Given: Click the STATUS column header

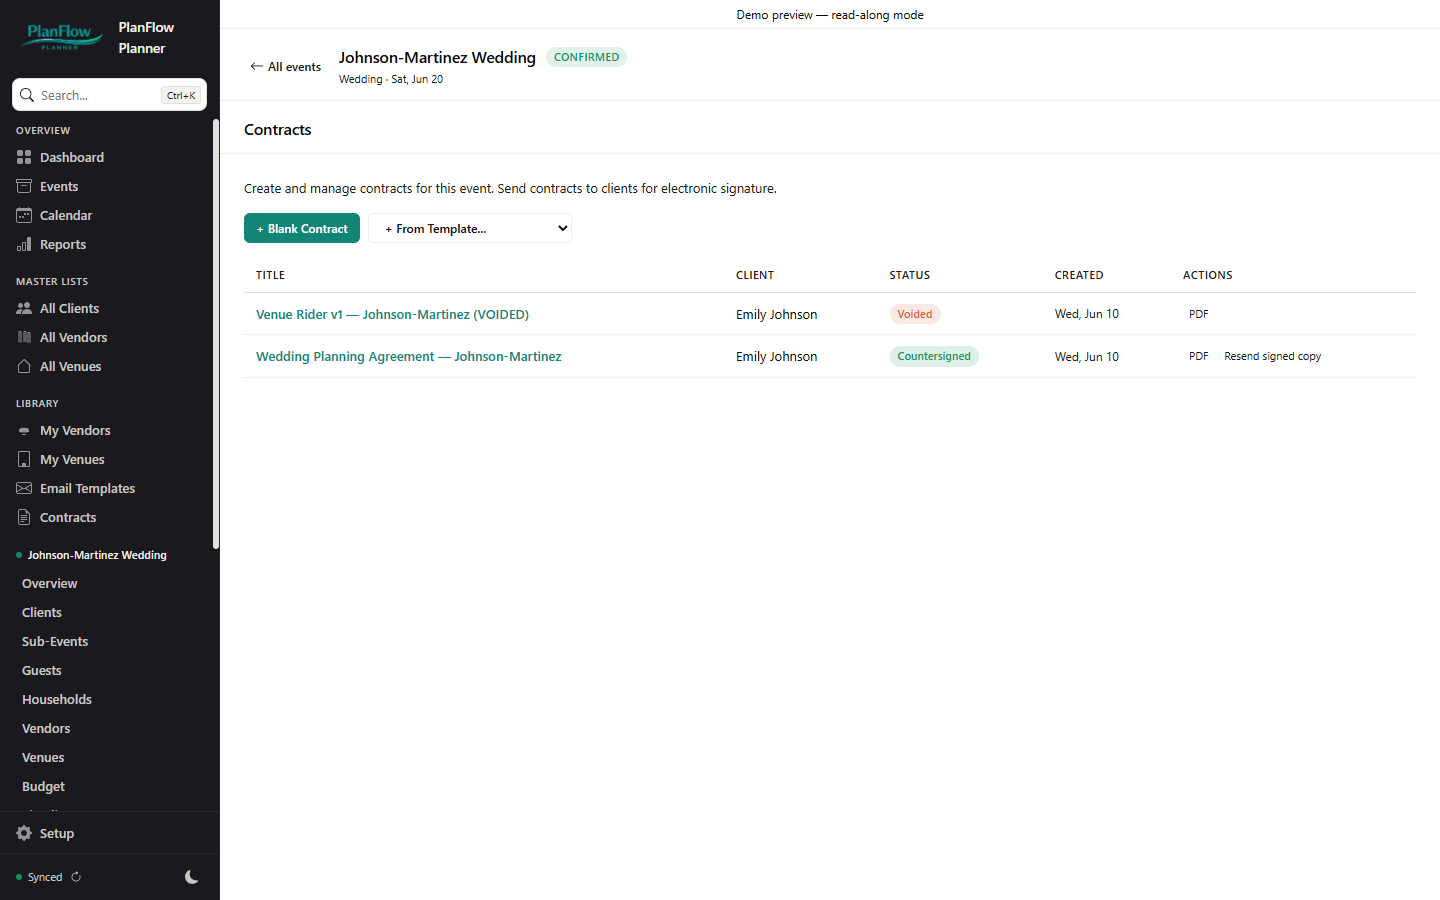Looking at the screenshot, I should (x=910, y=275).
